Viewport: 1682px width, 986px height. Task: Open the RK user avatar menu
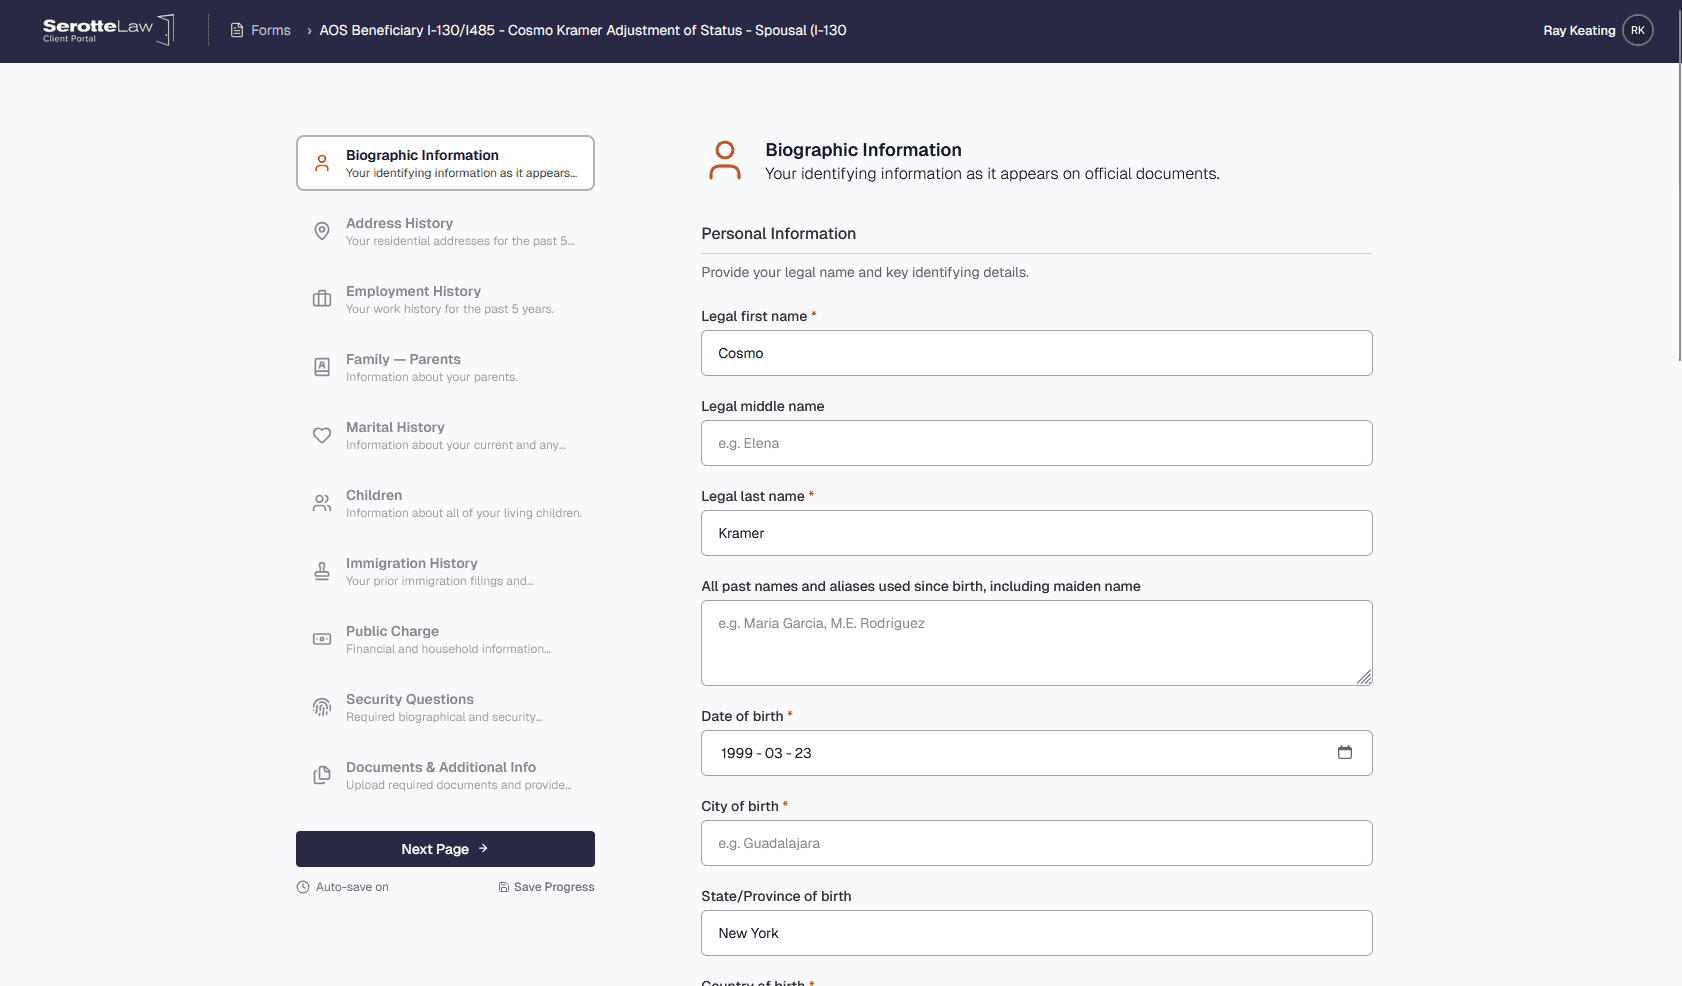coord(1638,30)
